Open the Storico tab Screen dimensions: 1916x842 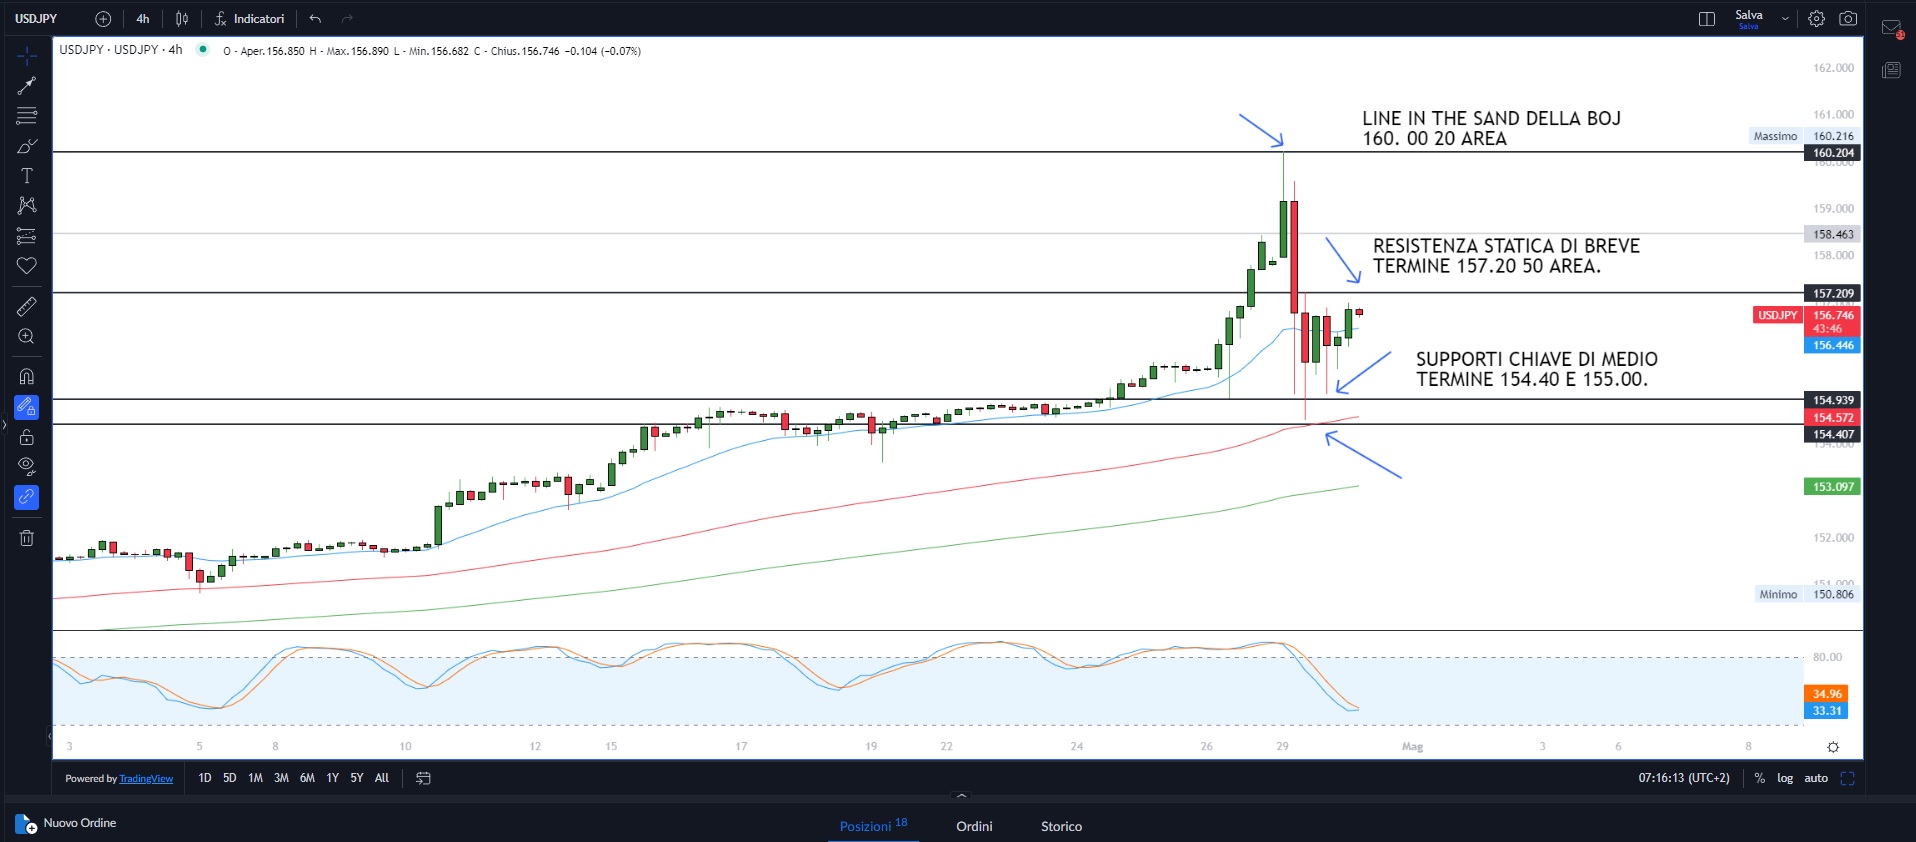1061,826
